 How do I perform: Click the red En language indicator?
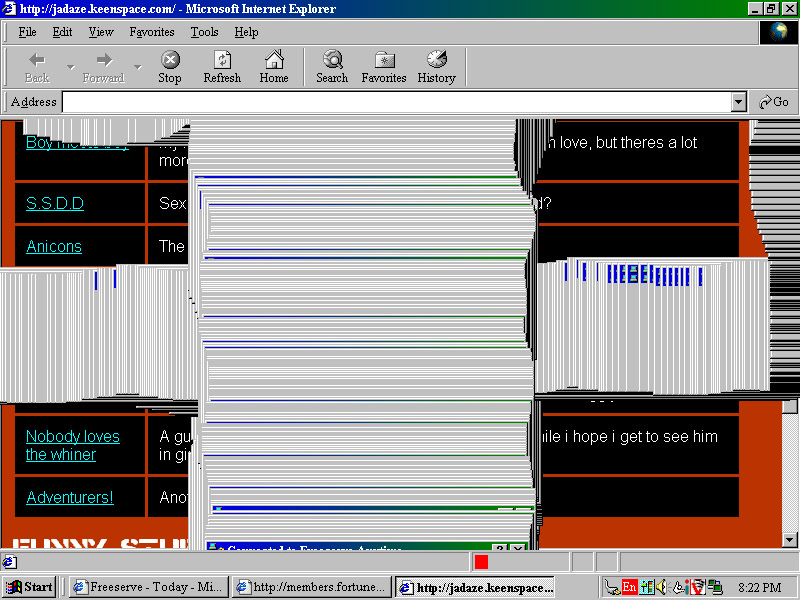tap(629, 587)
